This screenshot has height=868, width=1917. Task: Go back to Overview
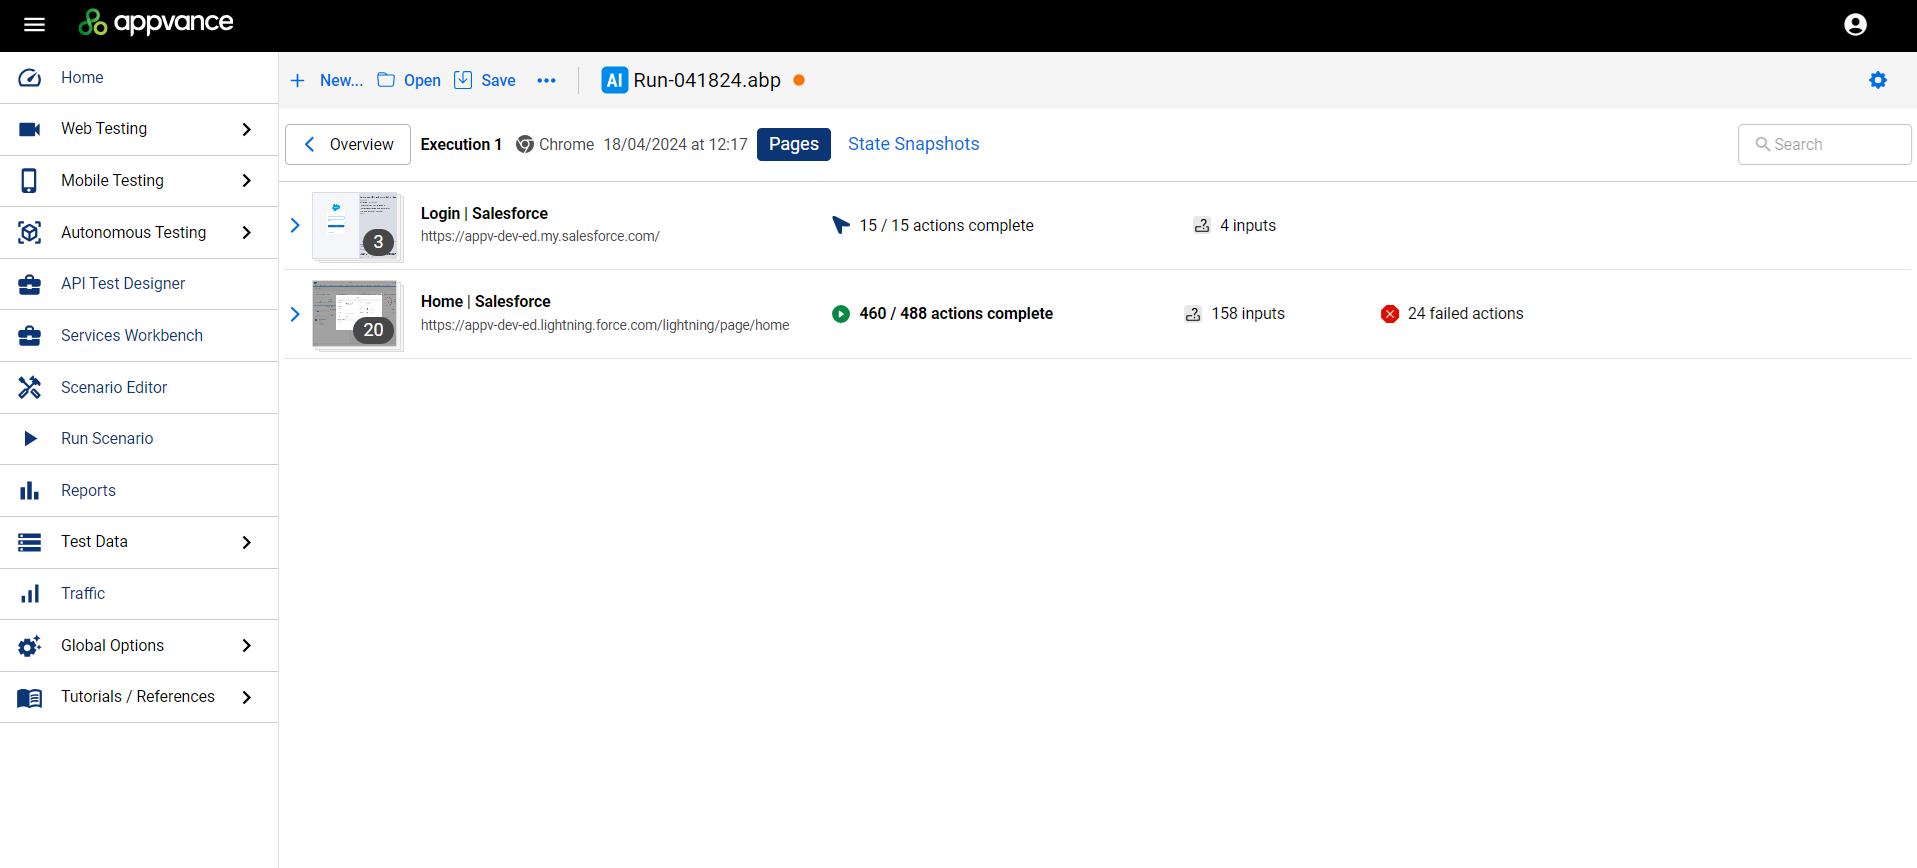pyautogui.click(x=348, y=144)
